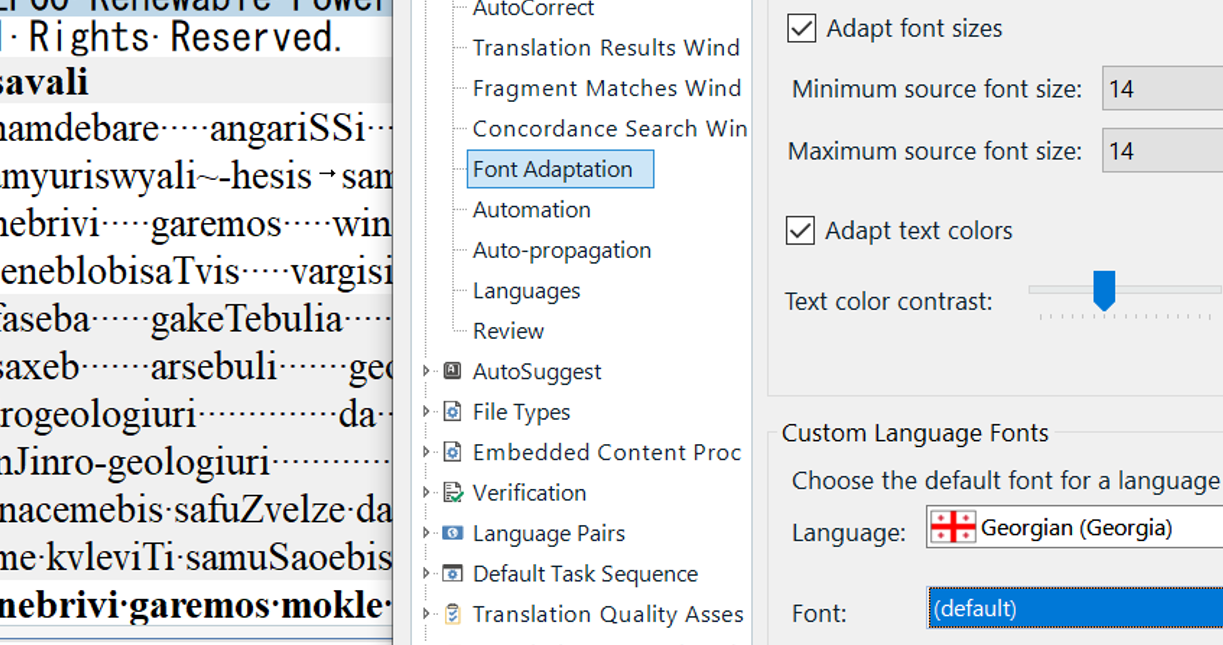The height and width of the screenshot is (645, 1223).
Task: Select Automation tree item
Action: click(531, 210)
